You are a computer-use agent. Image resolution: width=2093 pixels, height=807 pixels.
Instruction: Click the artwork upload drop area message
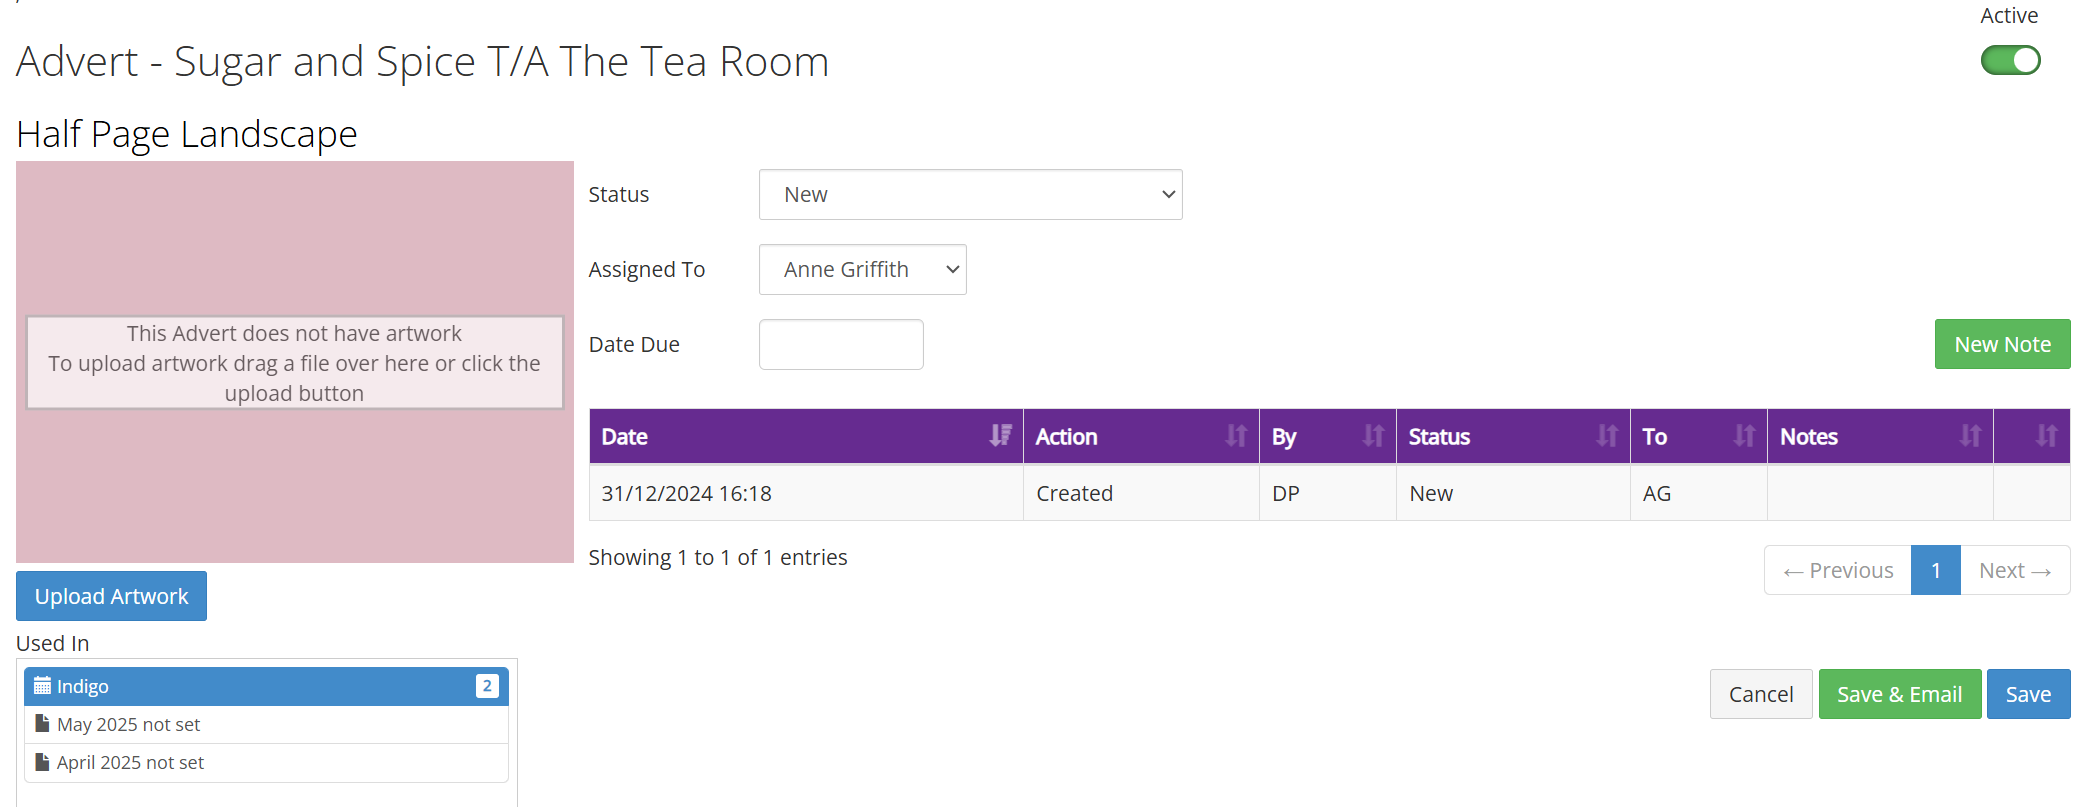coord(294,363)
